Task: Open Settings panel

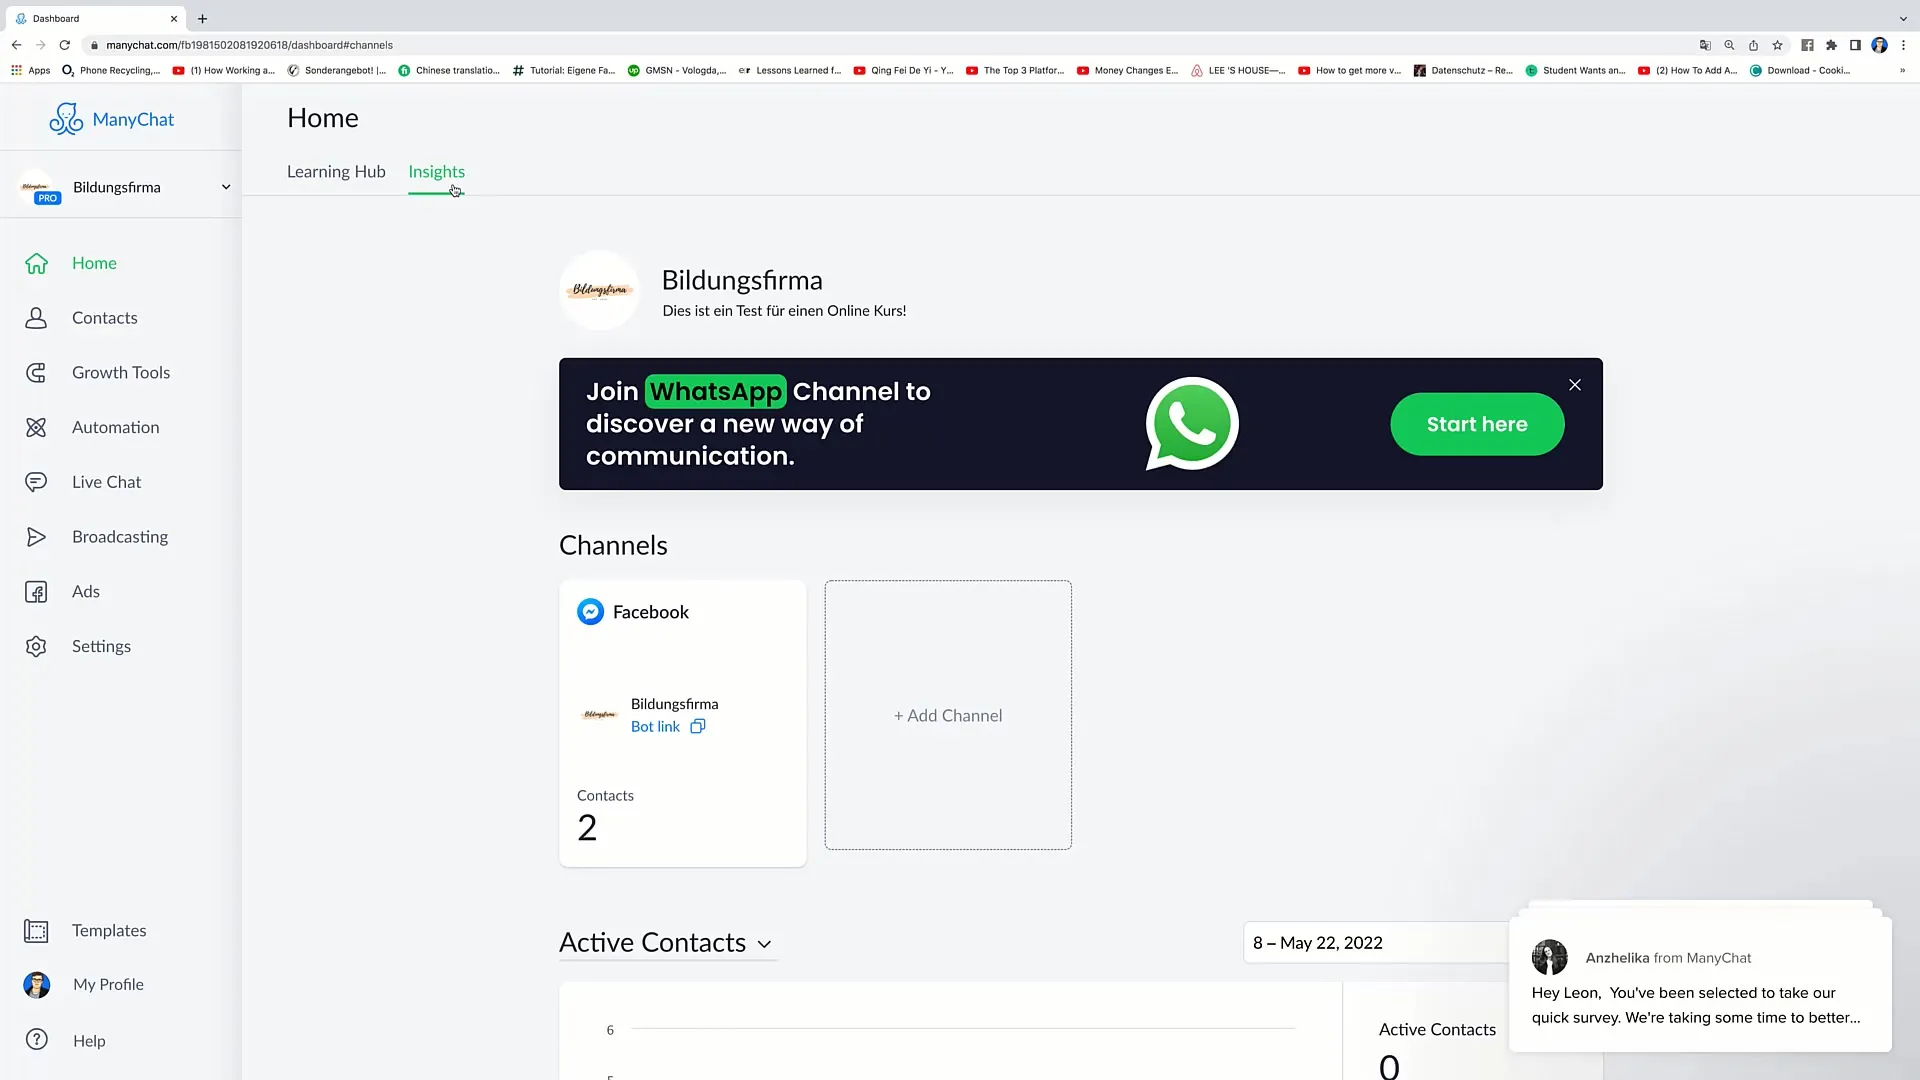Action: click(100, 646)
